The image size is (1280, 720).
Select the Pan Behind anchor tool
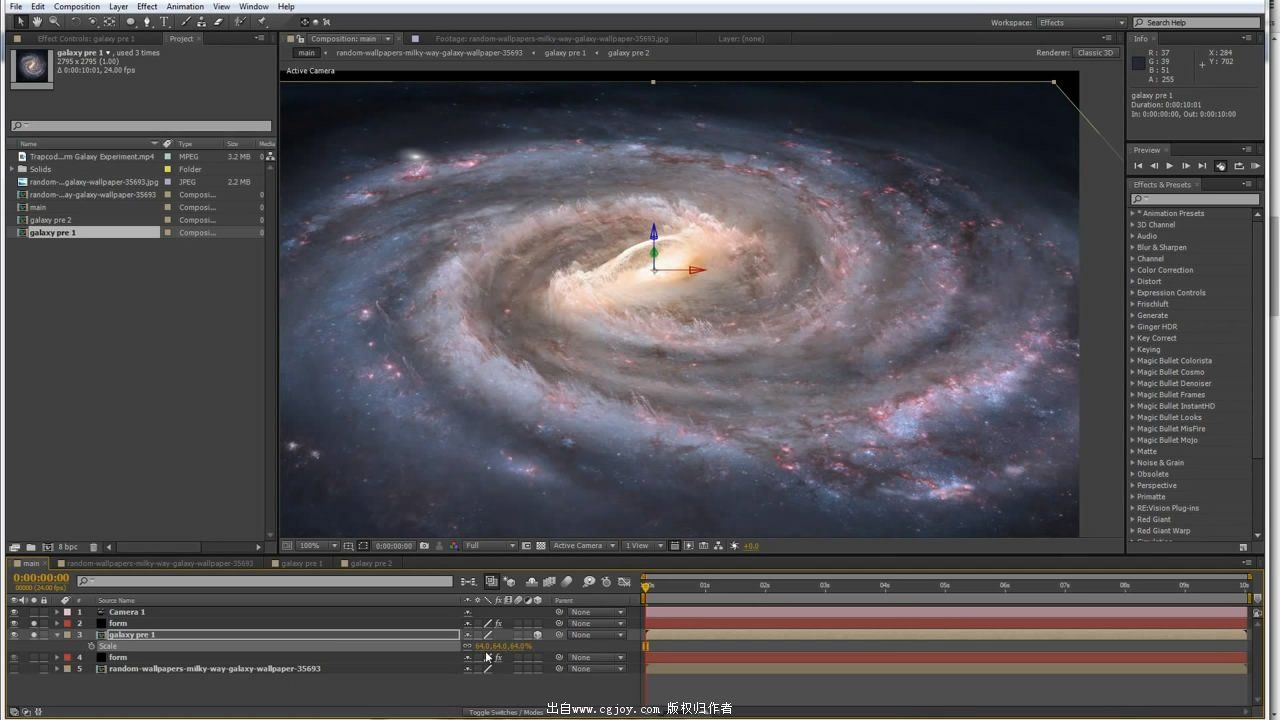pos(109,21)
